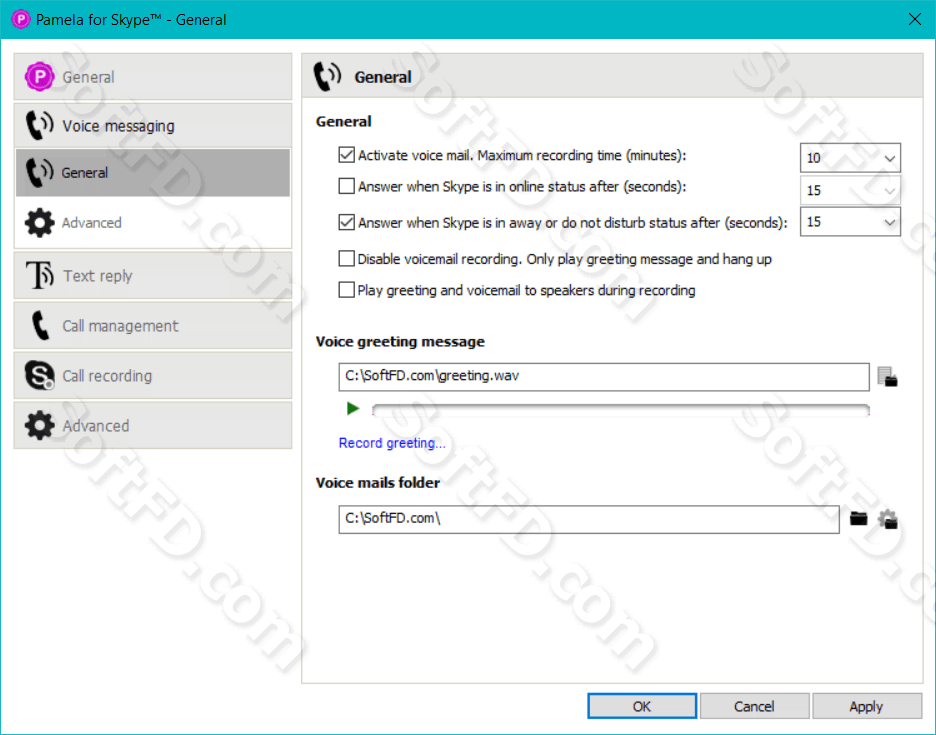The height and width of the screenshot is (735, 936).
Task: Toggle Activate voice mail checkbox
Action: click(346, 155)
